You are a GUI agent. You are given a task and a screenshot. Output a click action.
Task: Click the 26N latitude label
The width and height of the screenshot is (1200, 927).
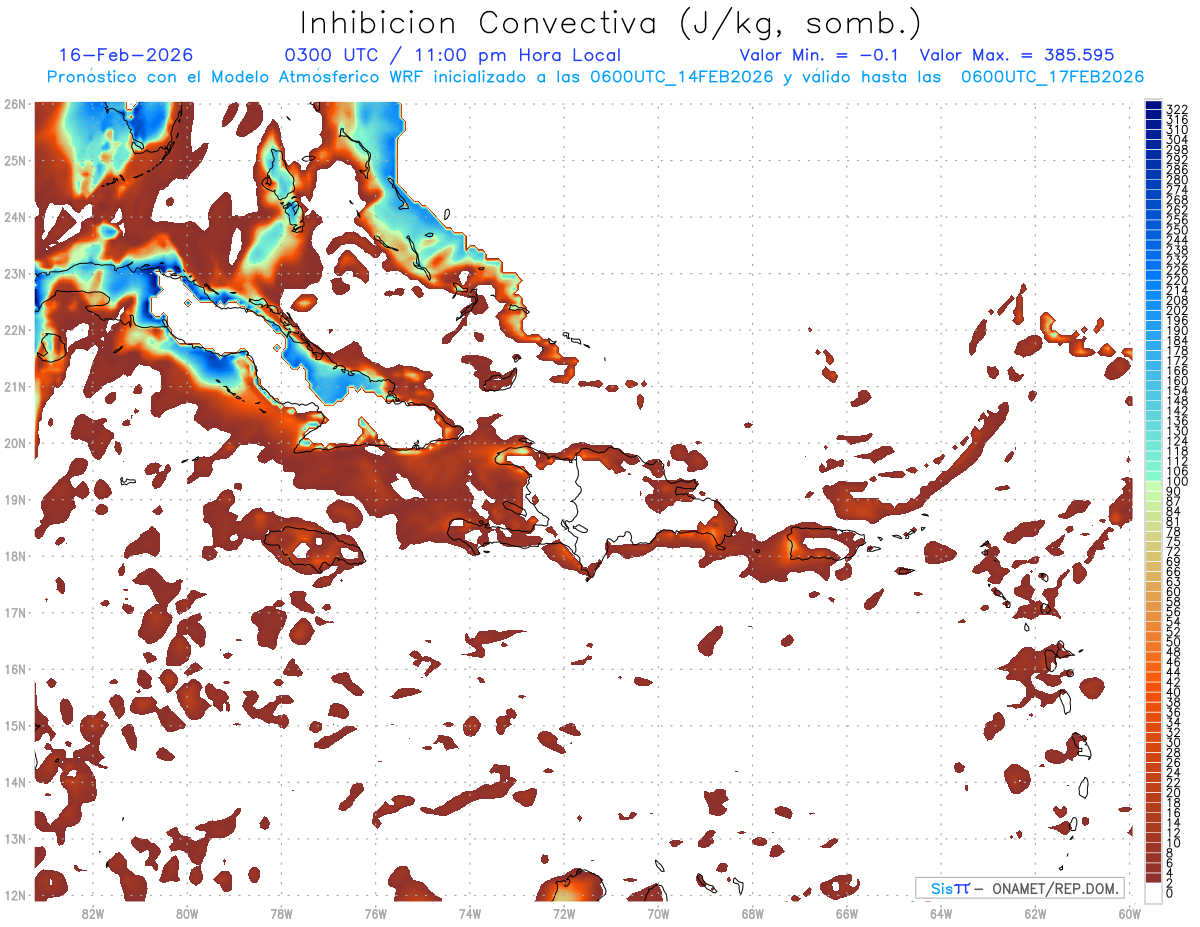point(15,104)
